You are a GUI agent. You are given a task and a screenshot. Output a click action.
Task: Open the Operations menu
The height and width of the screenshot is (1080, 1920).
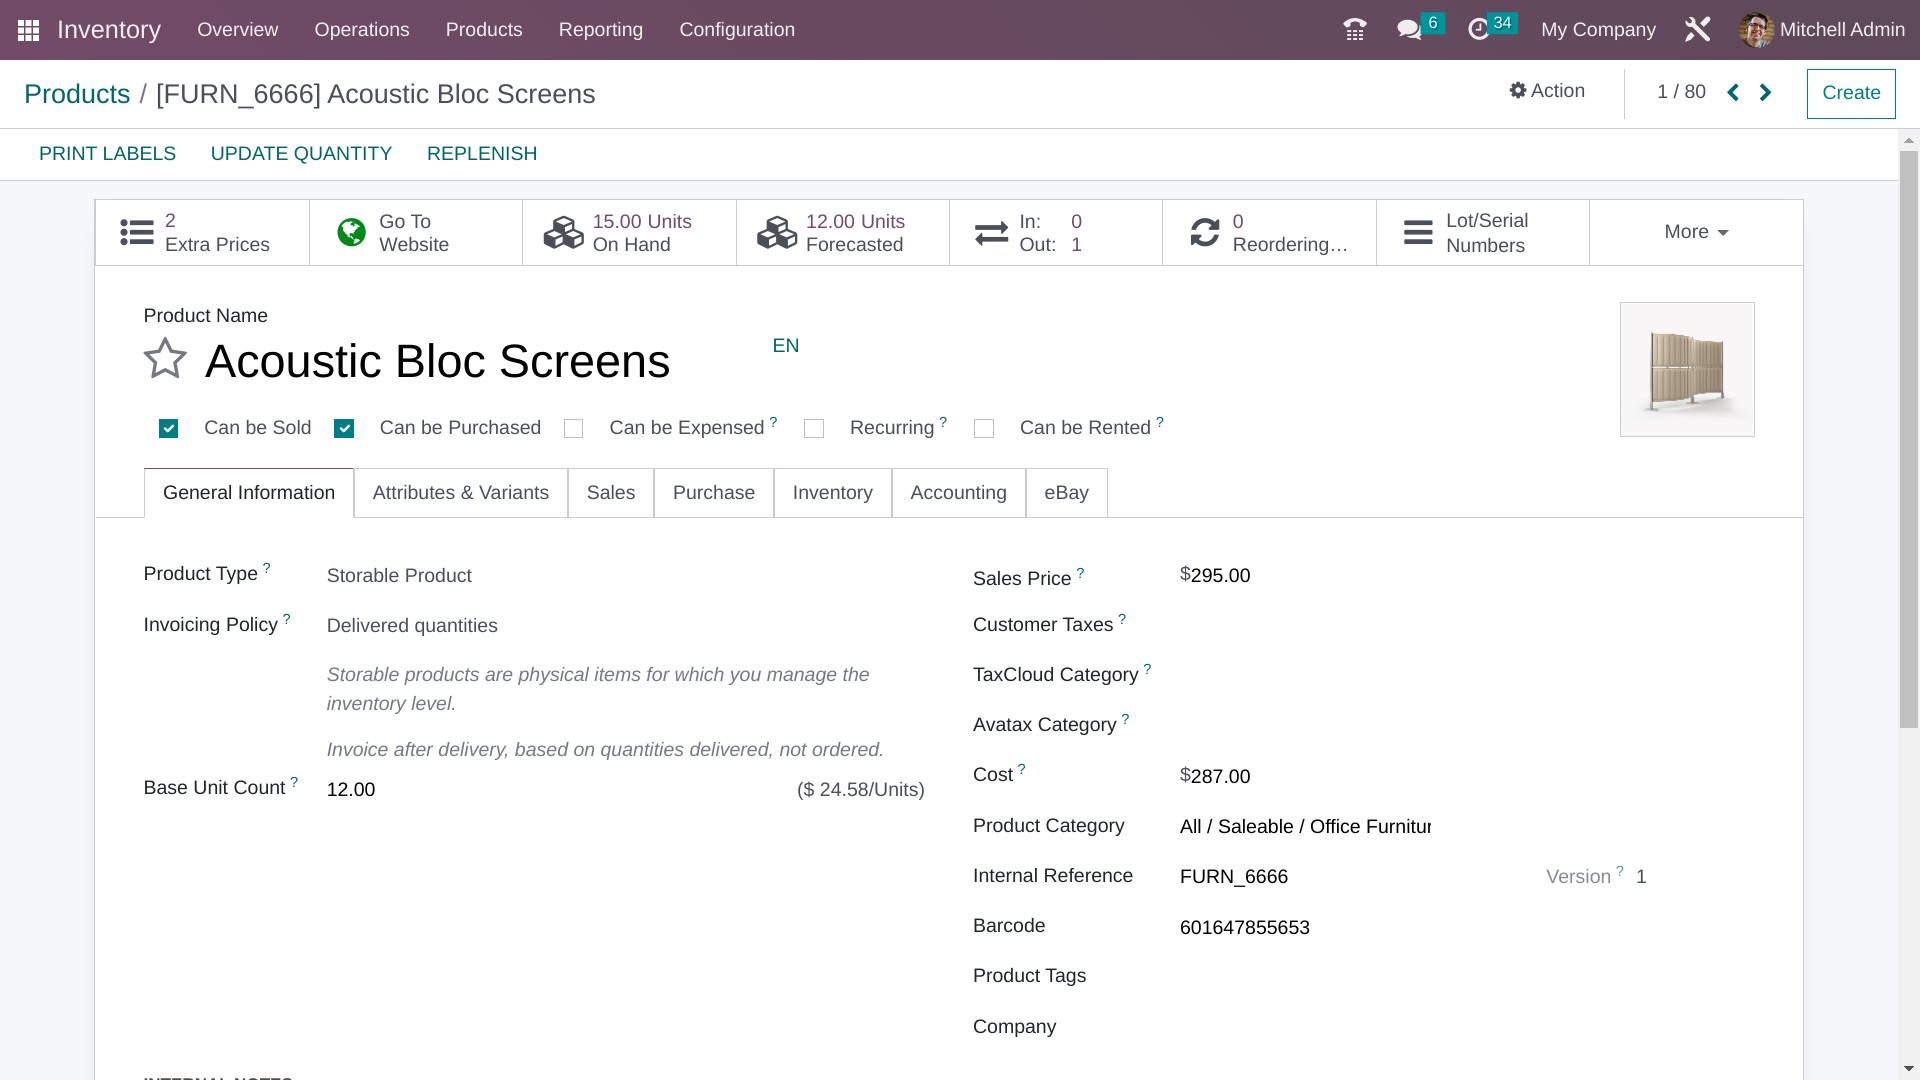(x=362, y=30)
